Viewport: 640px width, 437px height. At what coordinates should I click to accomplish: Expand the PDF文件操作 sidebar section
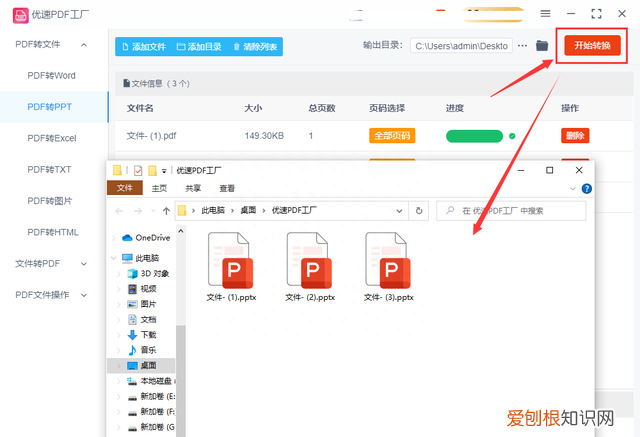tap(84, 295)
